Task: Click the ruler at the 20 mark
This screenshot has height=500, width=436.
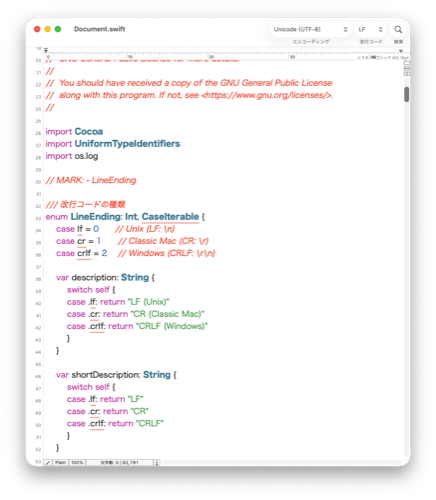Action: coord(211,57)
